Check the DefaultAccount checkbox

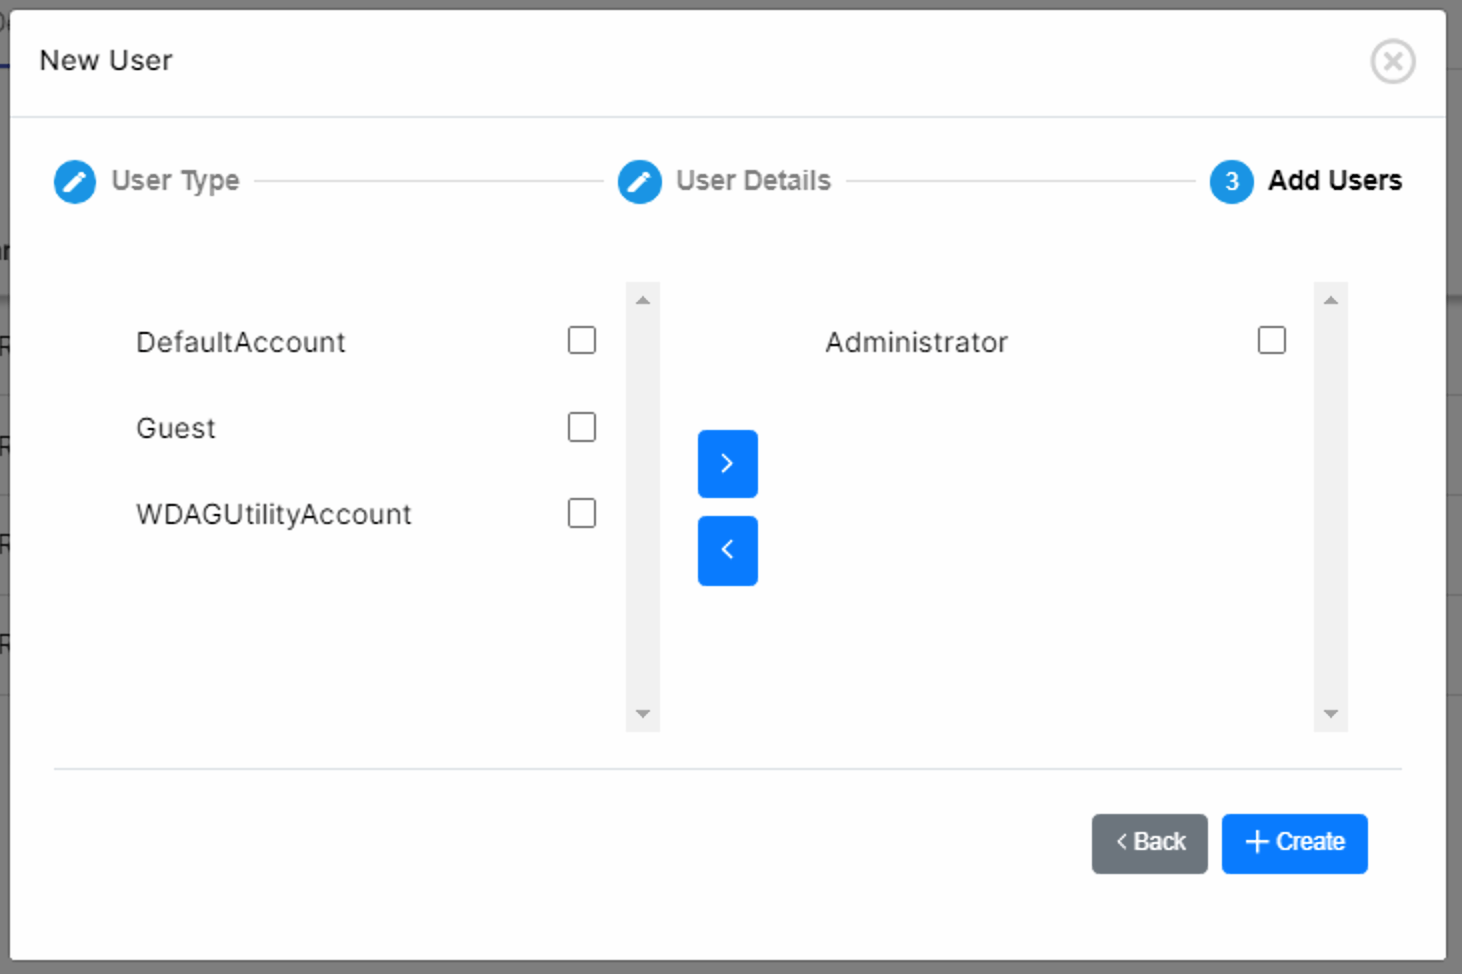[582, 341]
